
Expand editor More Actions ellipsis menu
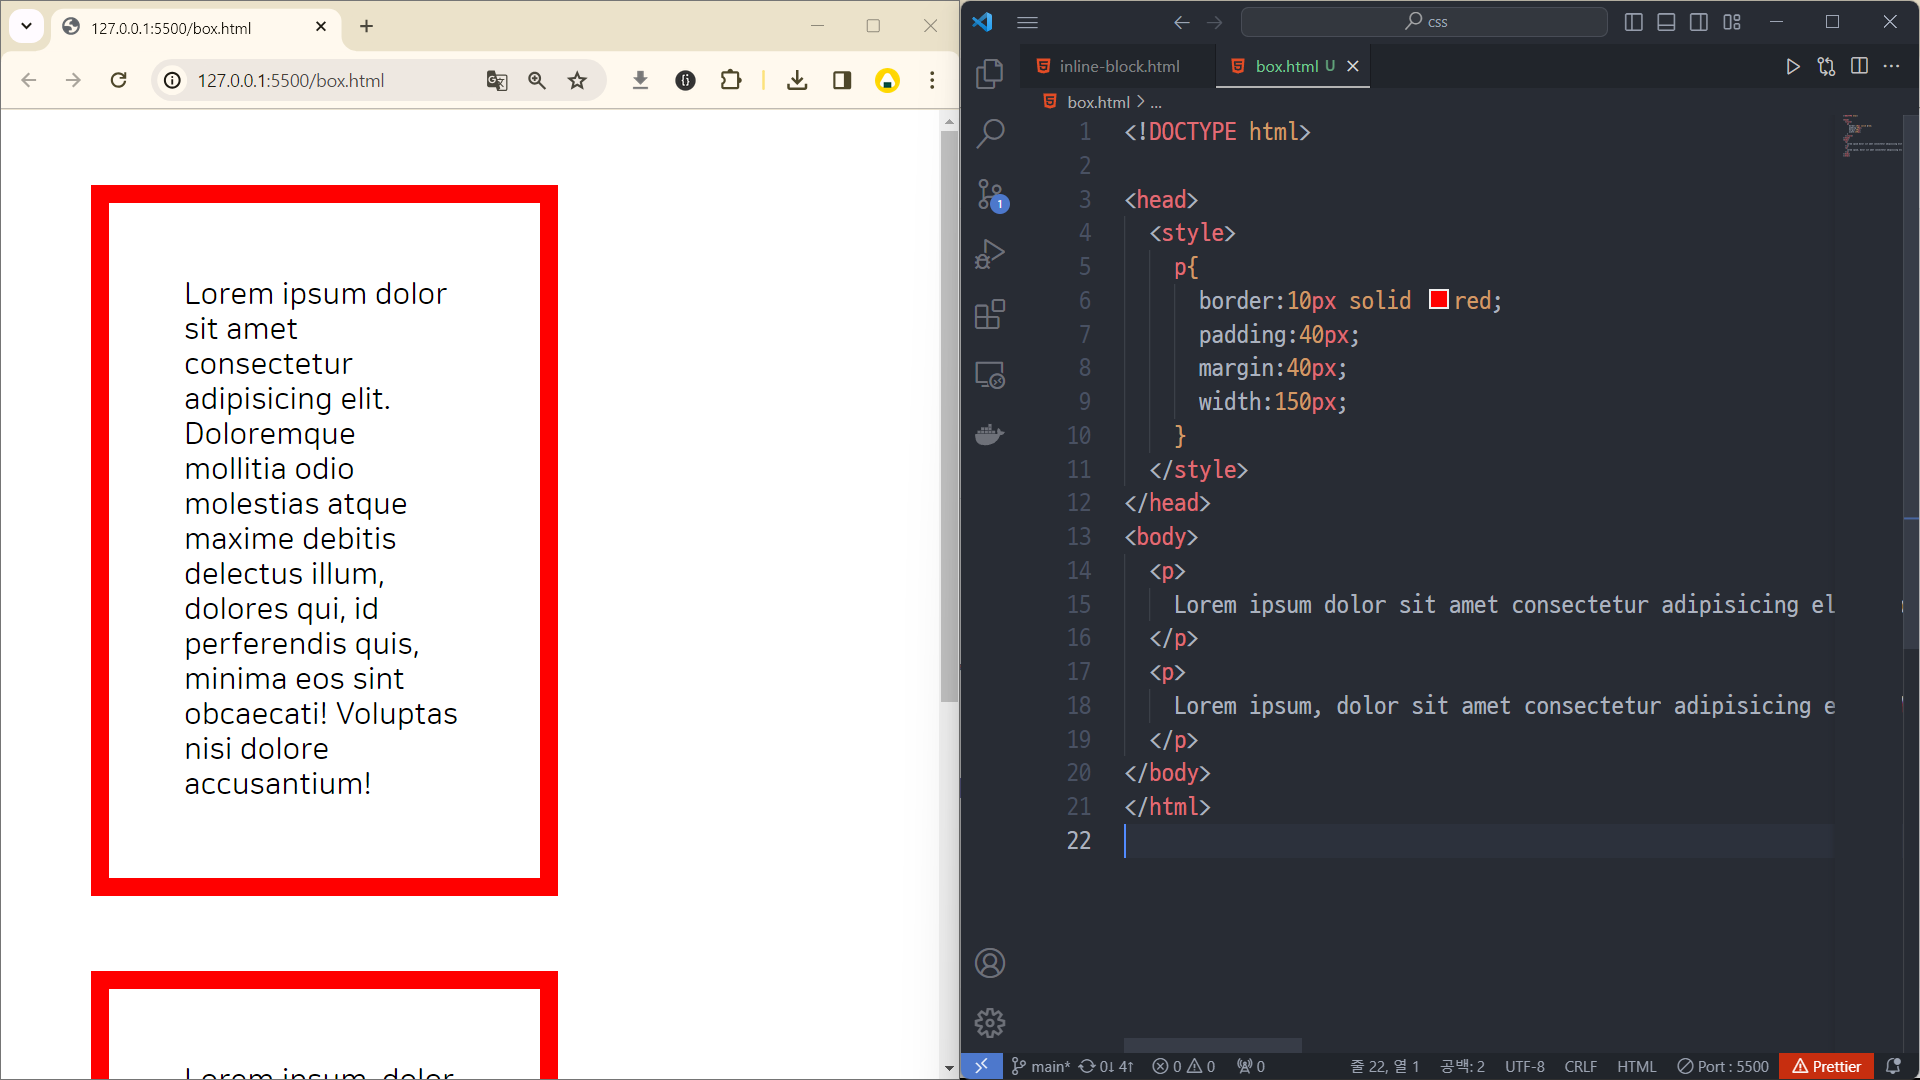pos(1891,66)
